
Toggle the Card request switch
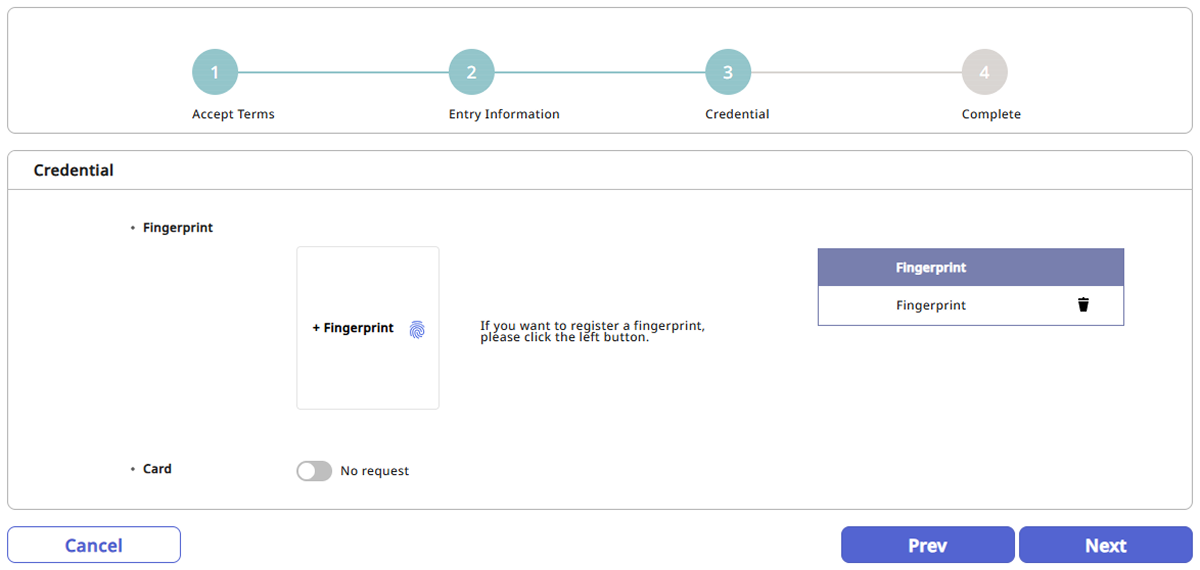[314, 471]
